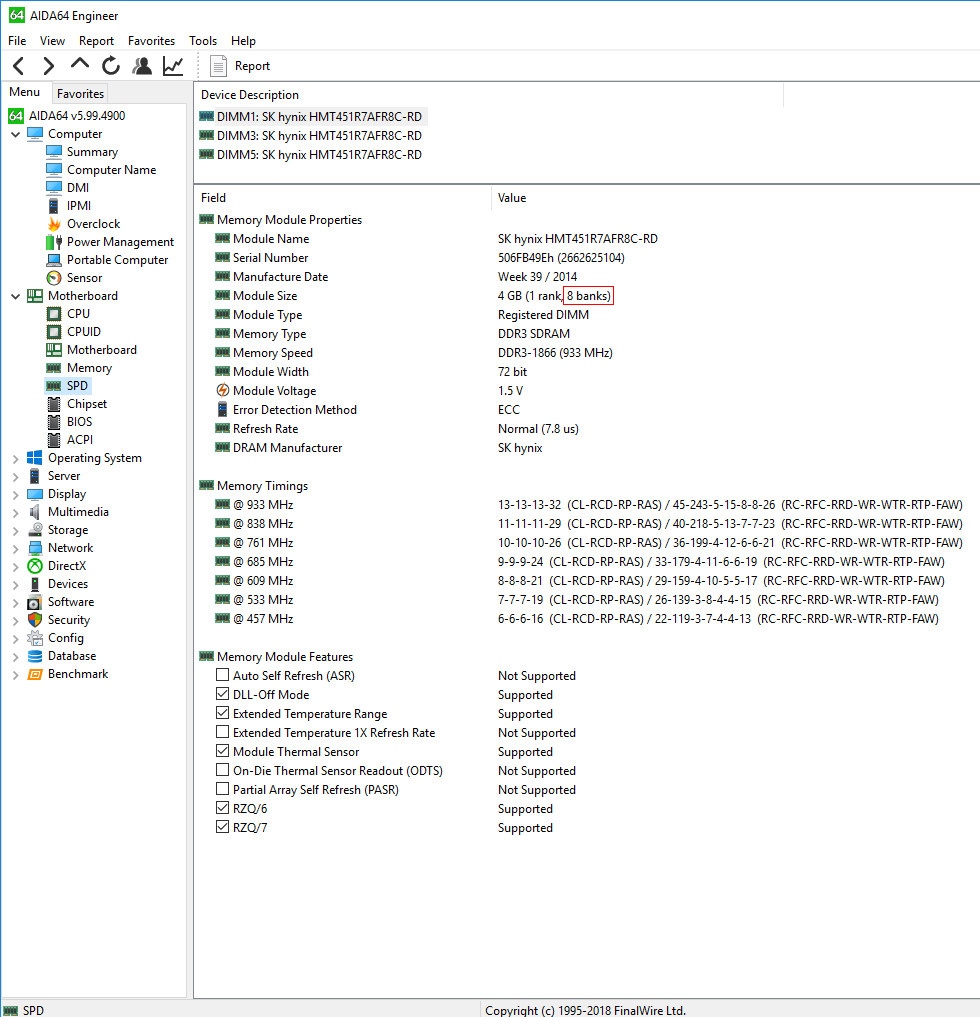Toggle On-Die Thermal Sensor Readout checkbox
Image resolution: width=980 pixels, height=1017 pixels.
click(x=222, y=770)
